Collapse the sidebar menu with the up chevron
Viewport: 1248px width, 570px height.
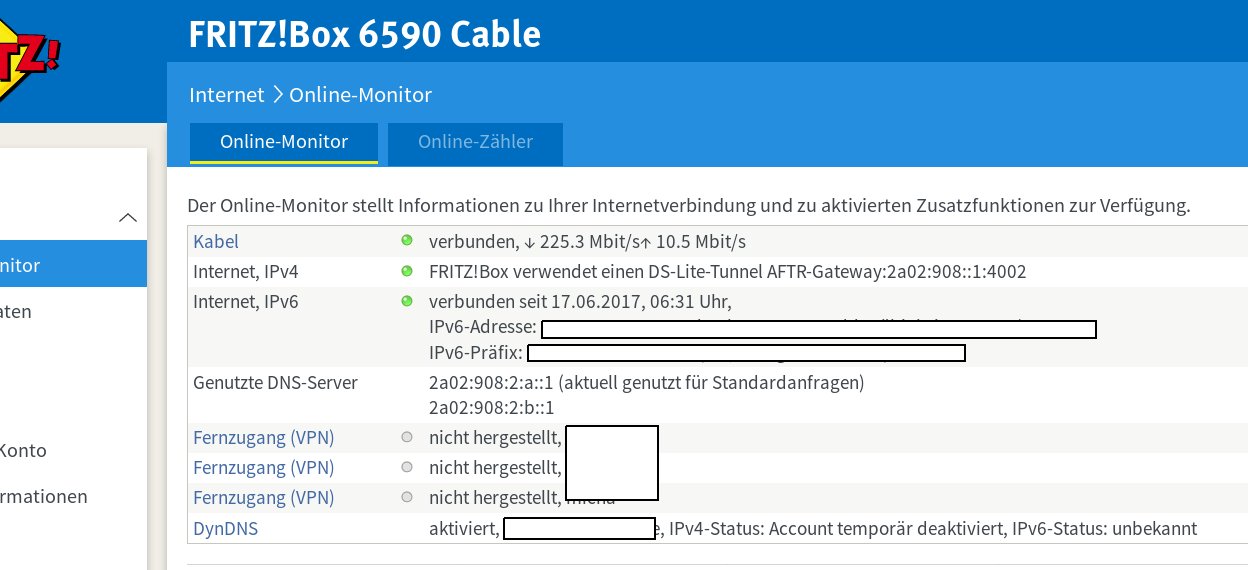coord(127,218)
